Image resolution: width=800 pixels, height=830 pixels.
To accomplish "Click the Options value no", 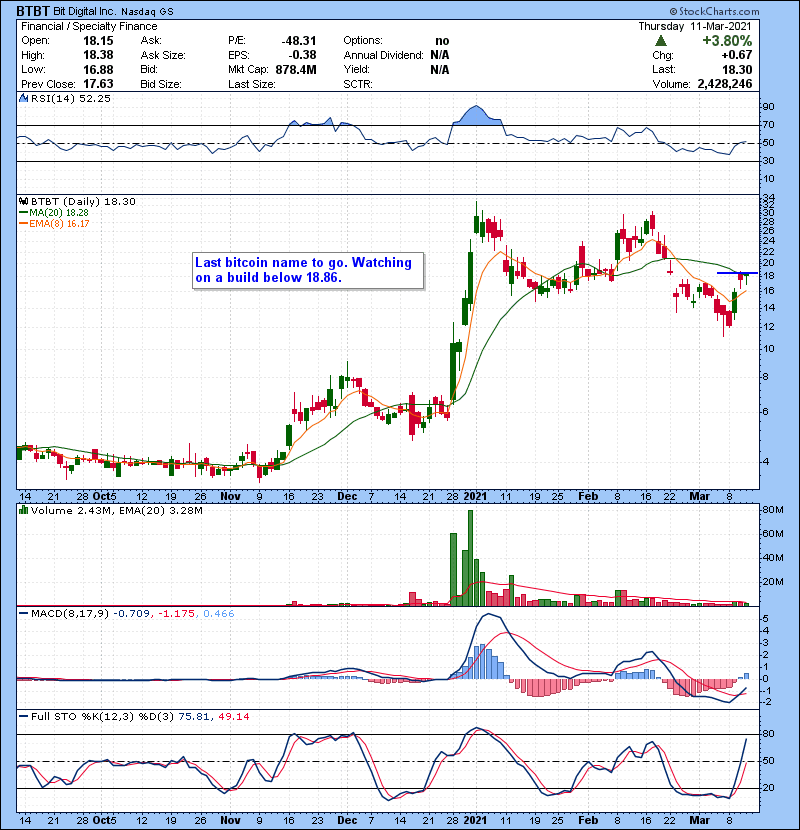I will [442, 41].
